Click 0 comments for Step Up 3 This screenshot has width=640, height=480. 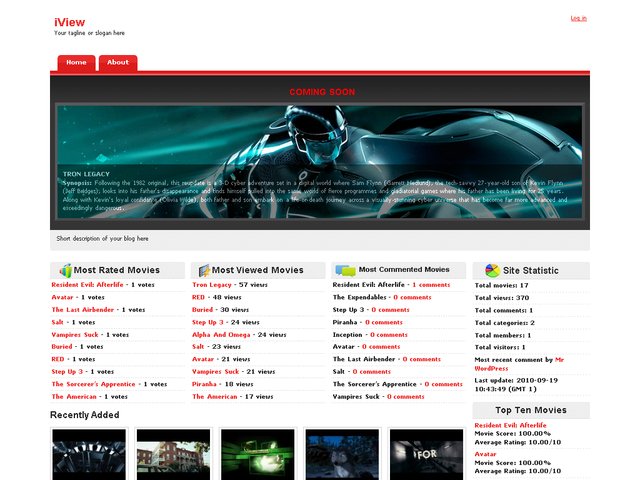[x=390, y=310]
